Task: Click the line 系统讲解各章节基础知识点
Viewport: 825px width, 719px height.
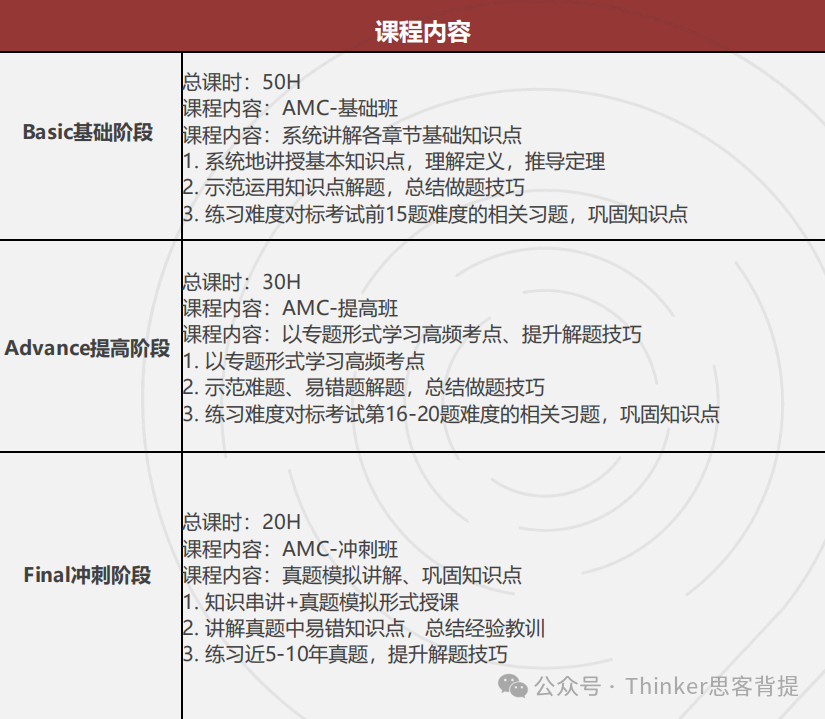Action: click(x=353, y=135)
